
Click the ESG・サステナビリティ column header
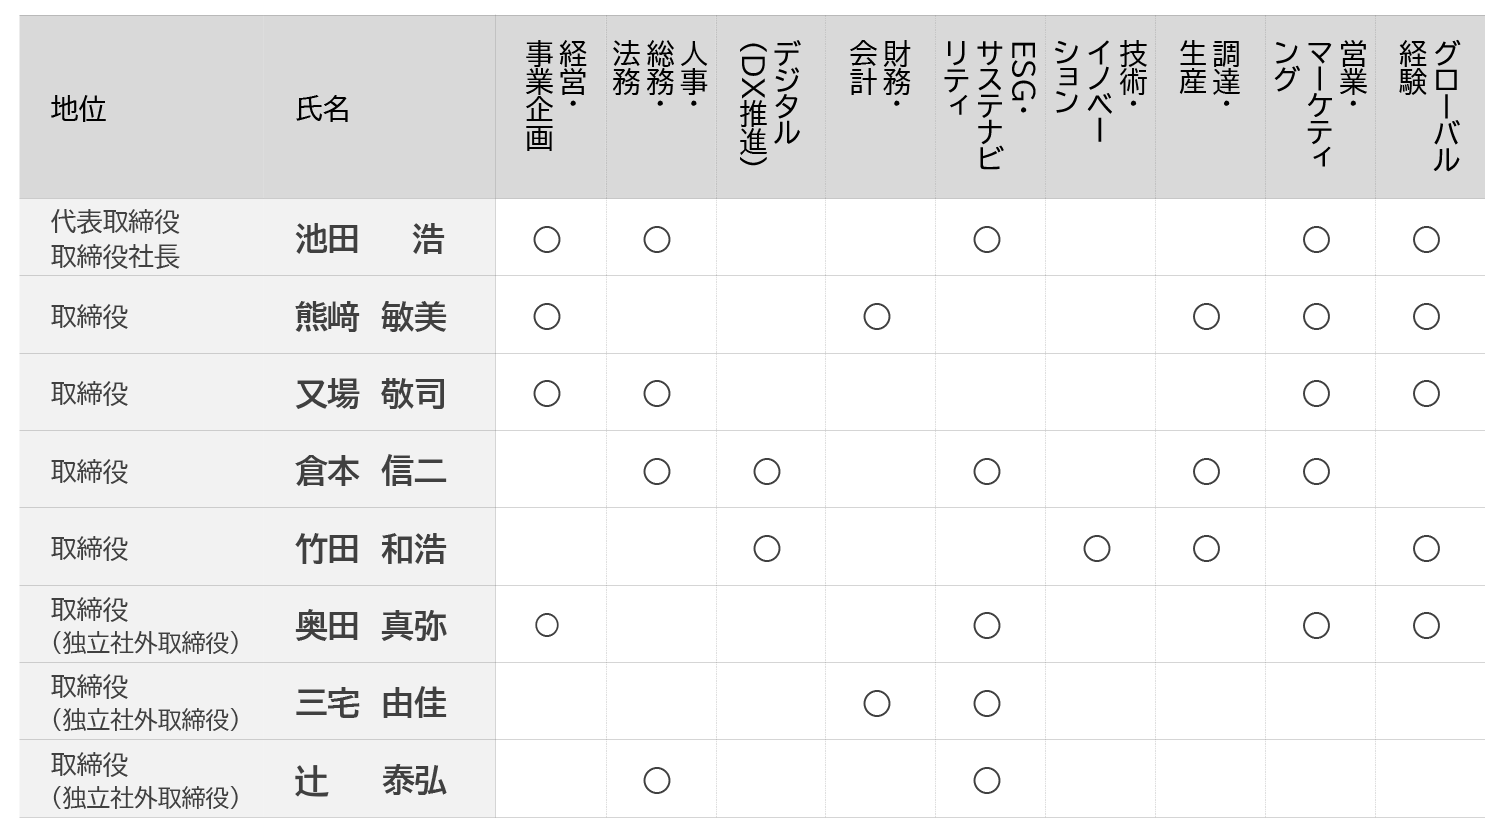(990, 104)
